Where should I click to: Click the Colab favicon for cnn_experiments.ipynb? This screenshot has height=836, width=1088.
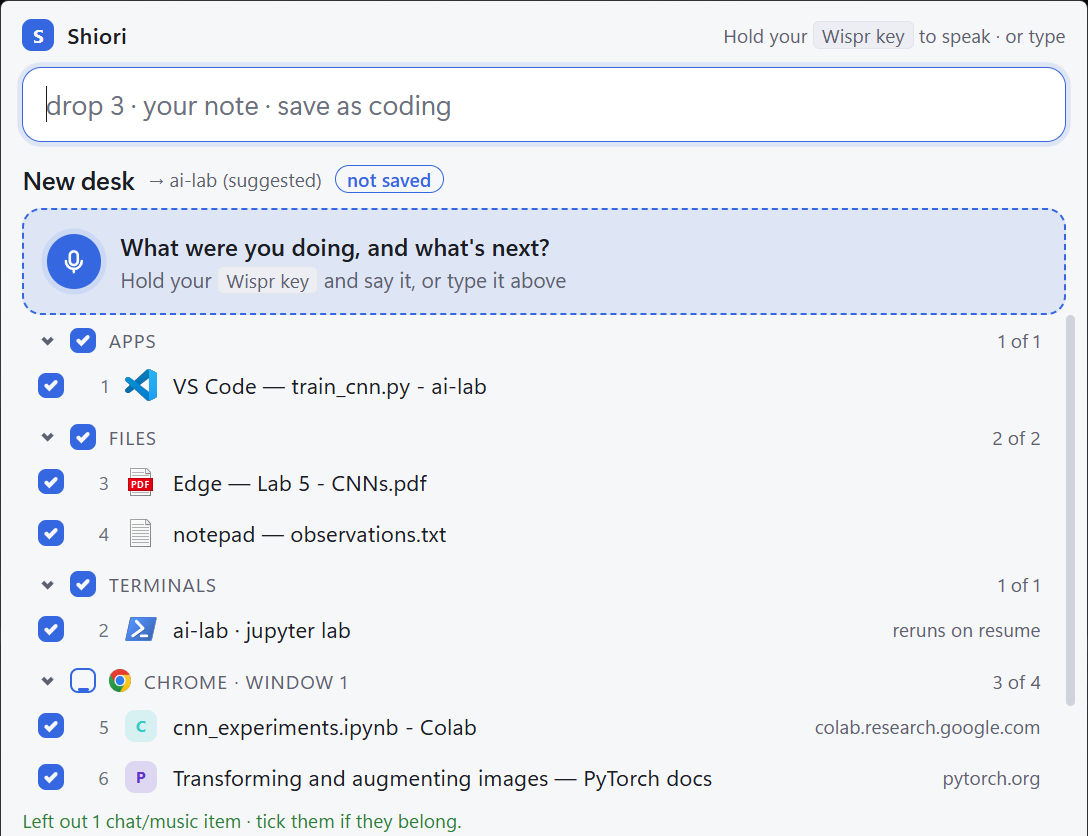[x=141, y=726]
